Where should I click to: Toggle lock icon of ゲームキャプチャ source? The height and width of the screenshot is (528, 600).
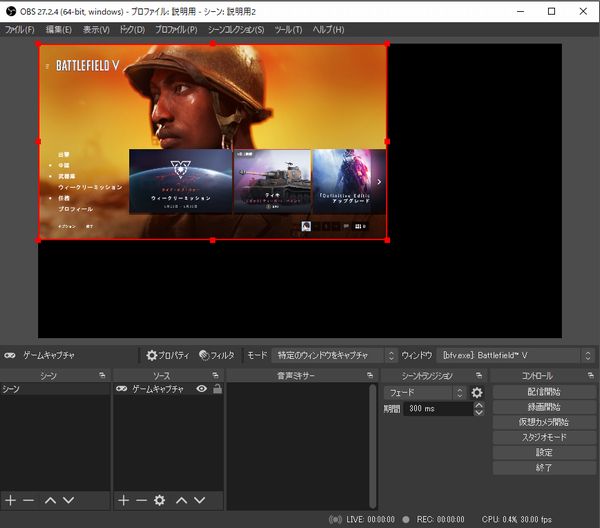click(217, 389)
